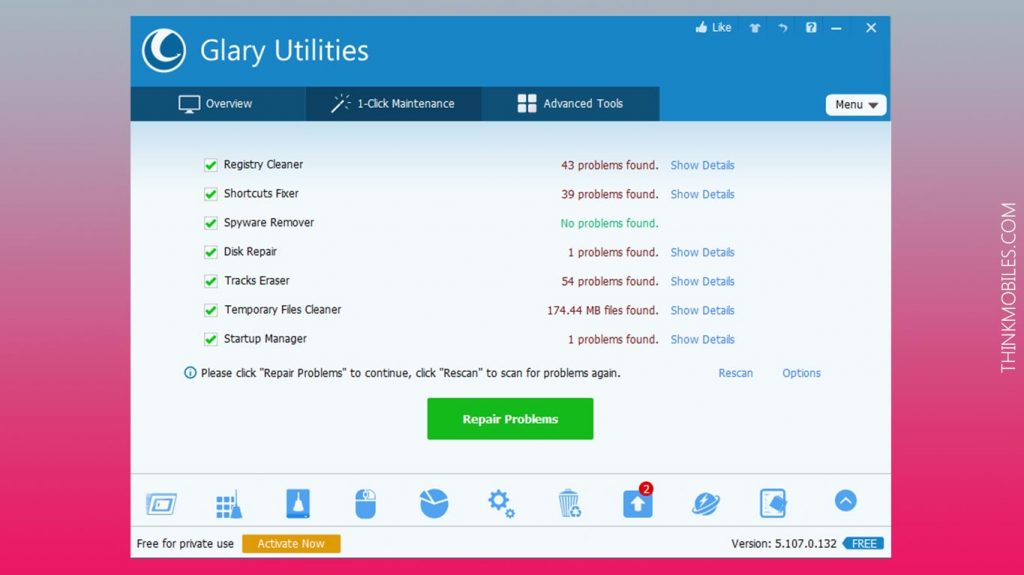The height and width of the screenshot is (575, 1024).
Task: Click the "Free for private use" text
Action: pyautogui.click(x=185, y=544)
